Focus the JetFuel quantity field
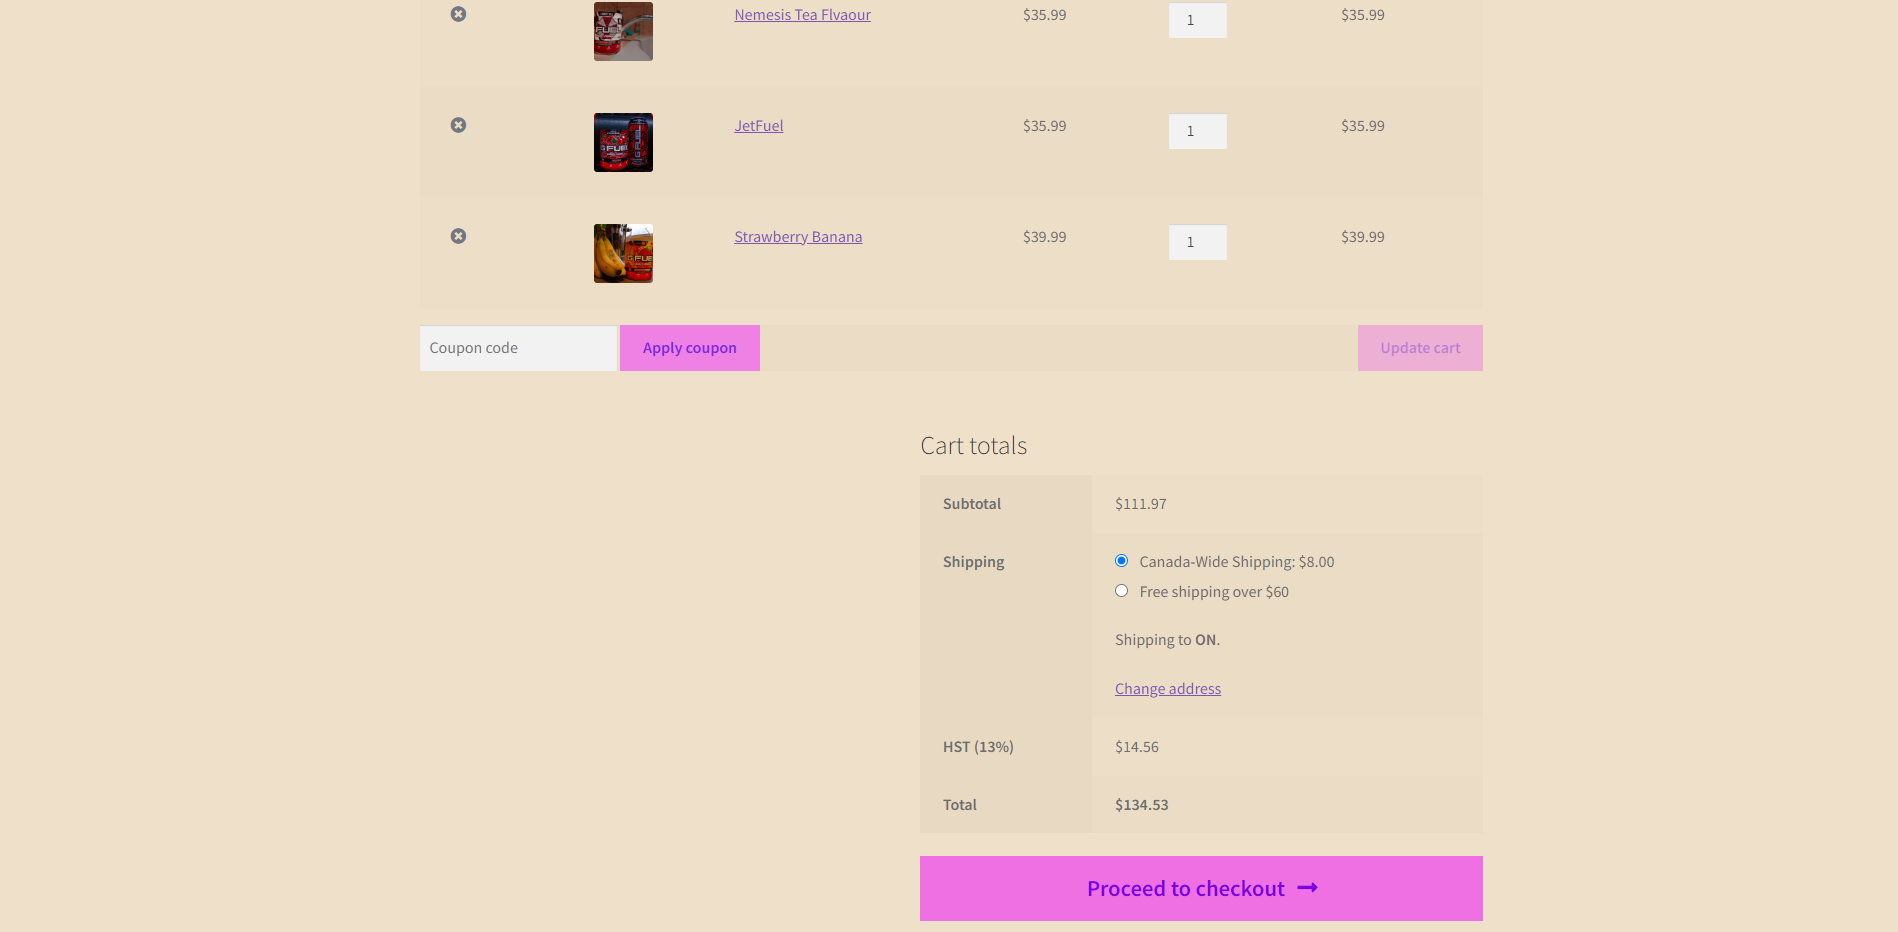The image size is (1898, 932). tap(1197, 131)
